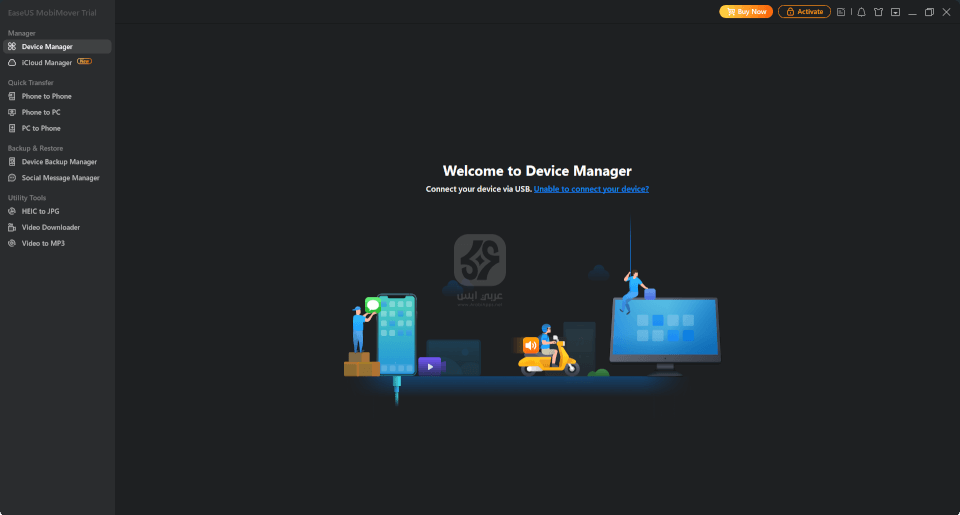960x515 pixels.
Task: Select the Phone to PC transfer icon
Action: 12,112
